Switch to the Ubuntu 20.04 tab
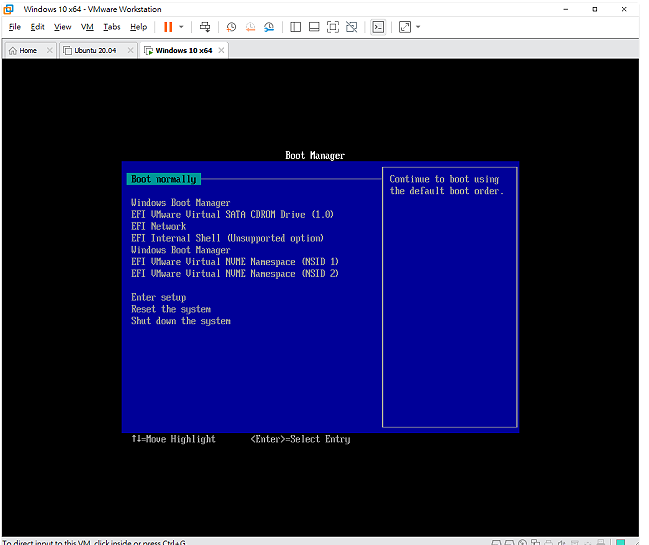The image size is (649, 545). point(95,50)
